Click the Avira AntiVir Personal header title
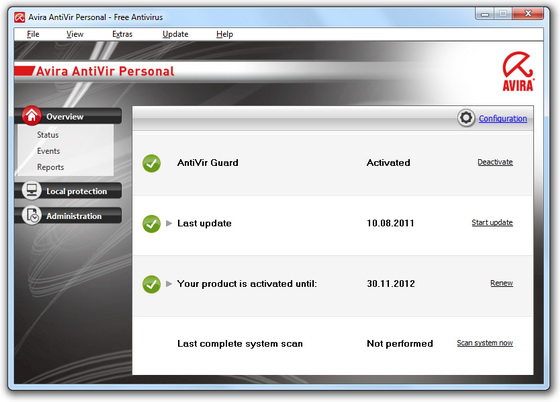 [x=105, y=71]
